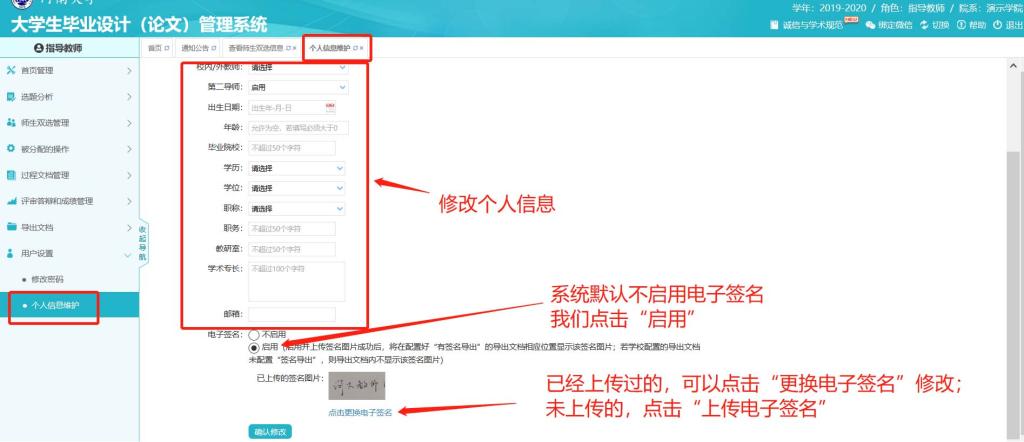
Task: Click the 毕业院校 input field
Action: click(291, 147)
